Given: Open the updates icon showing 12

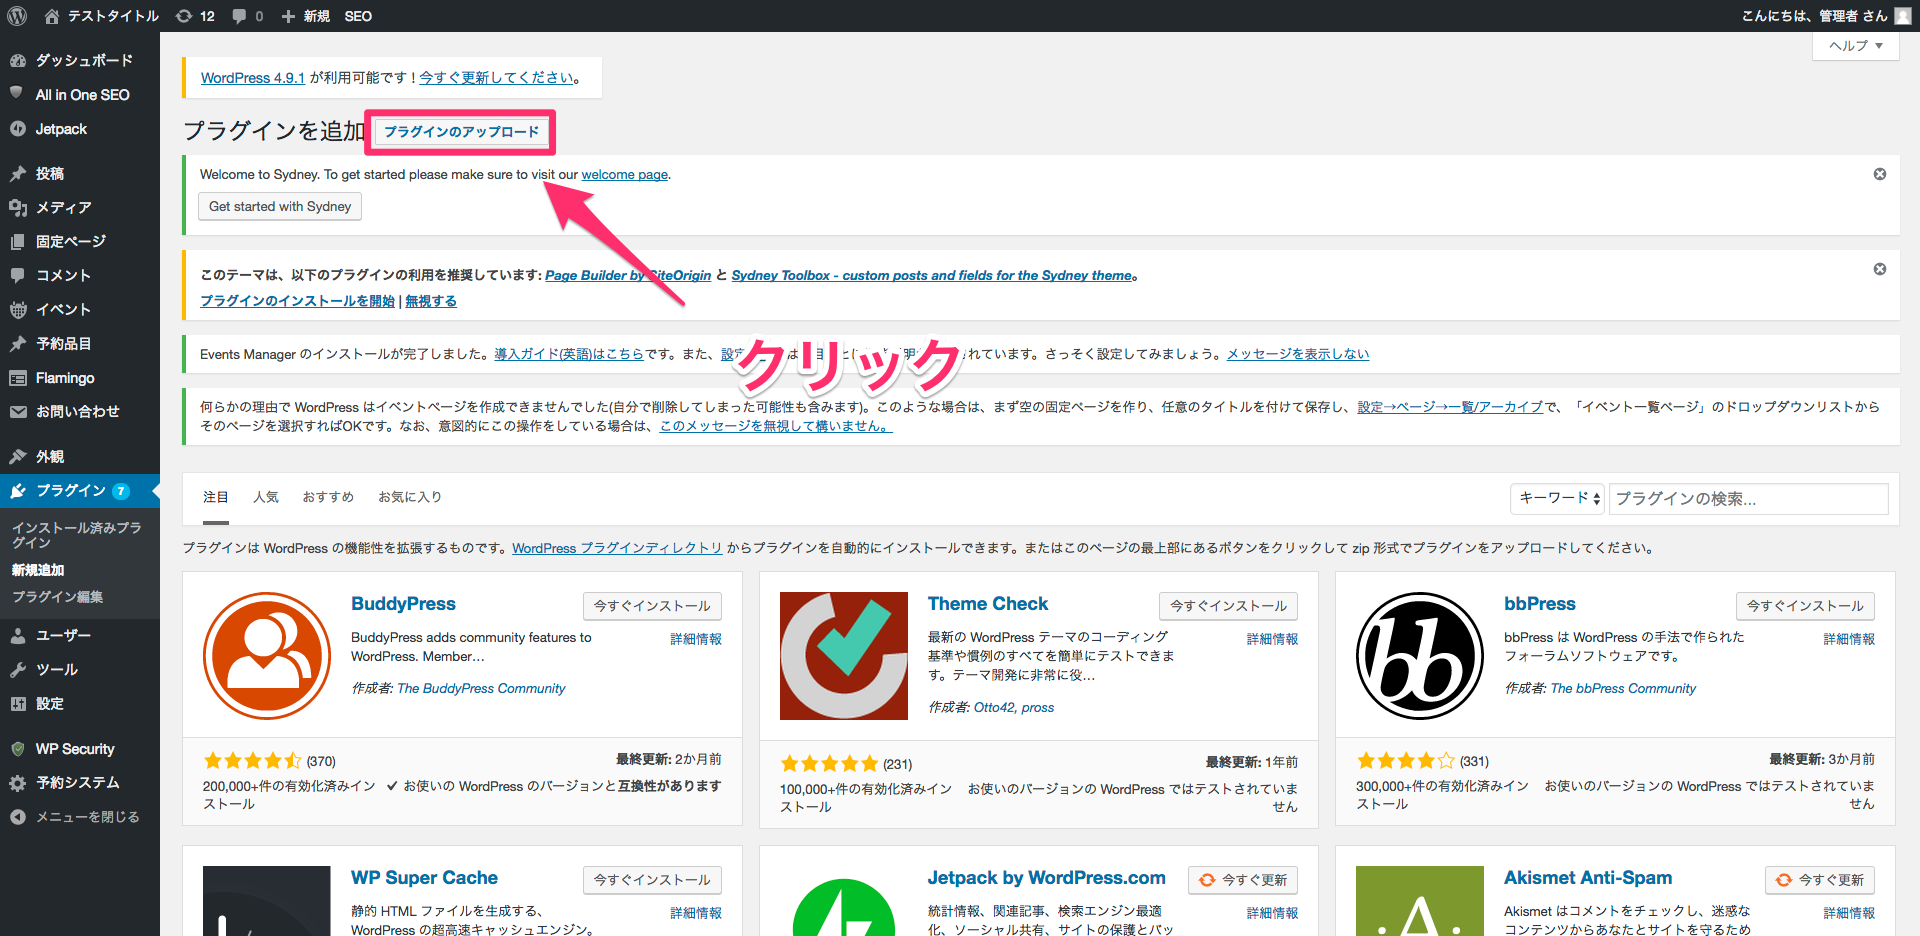Looking at the screenshot, I should click(184, 16).
